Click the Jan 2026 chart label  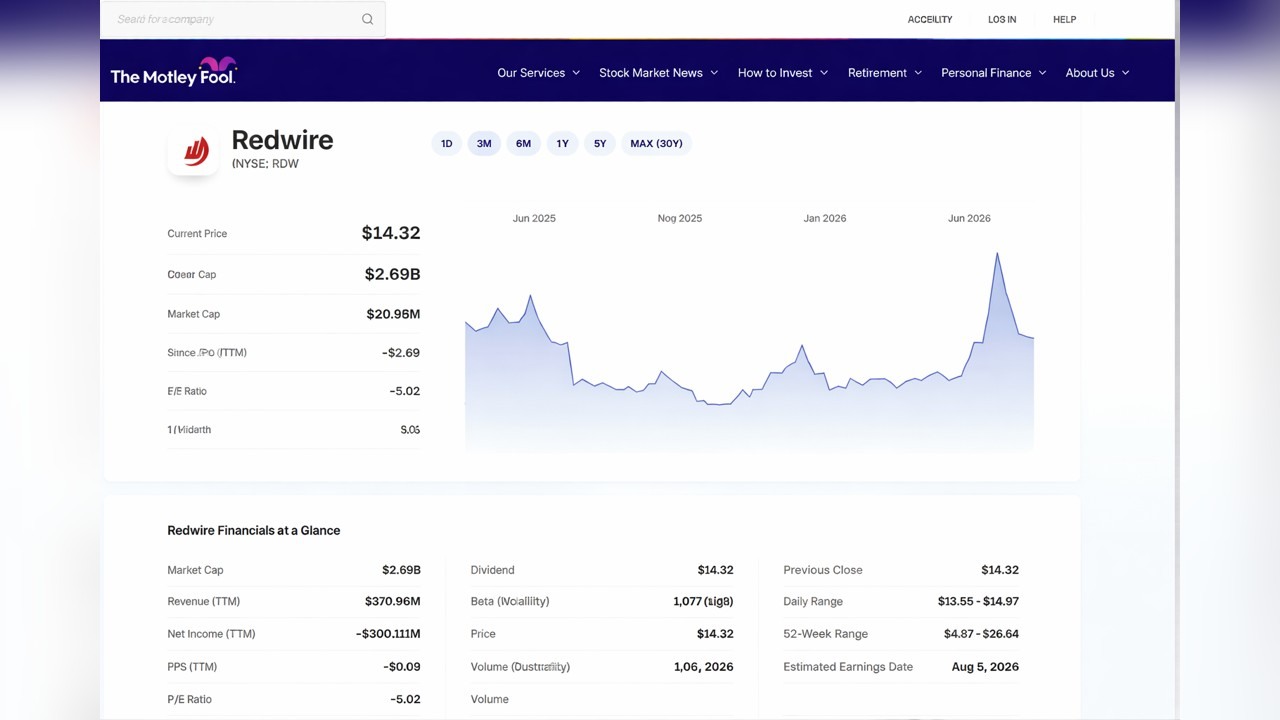825,218
